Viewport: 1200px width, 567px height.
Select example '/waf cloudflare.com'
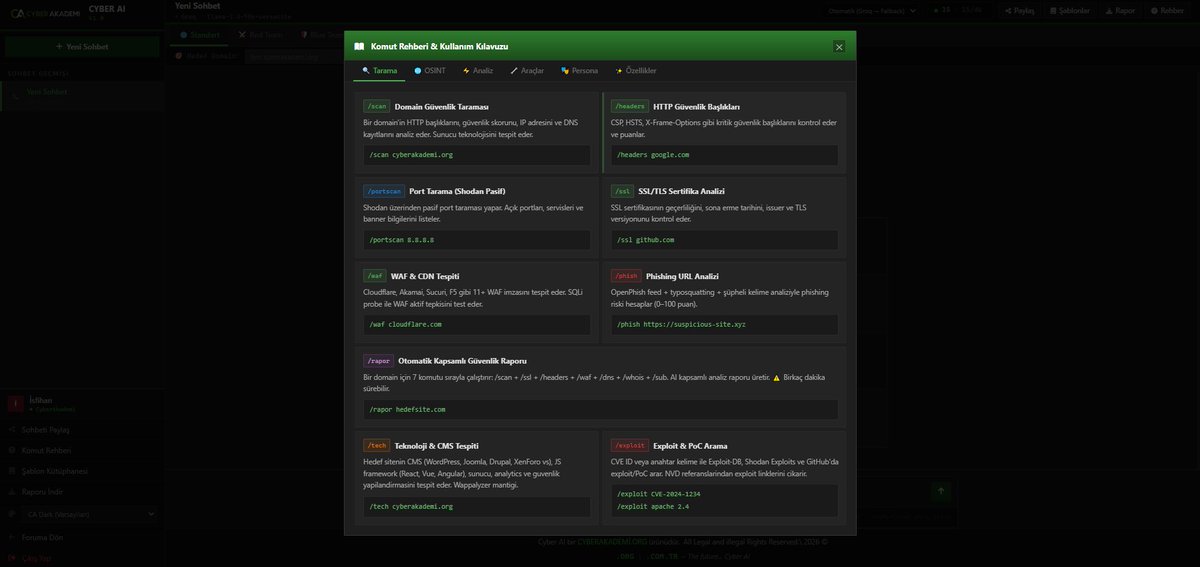(477, 325)
